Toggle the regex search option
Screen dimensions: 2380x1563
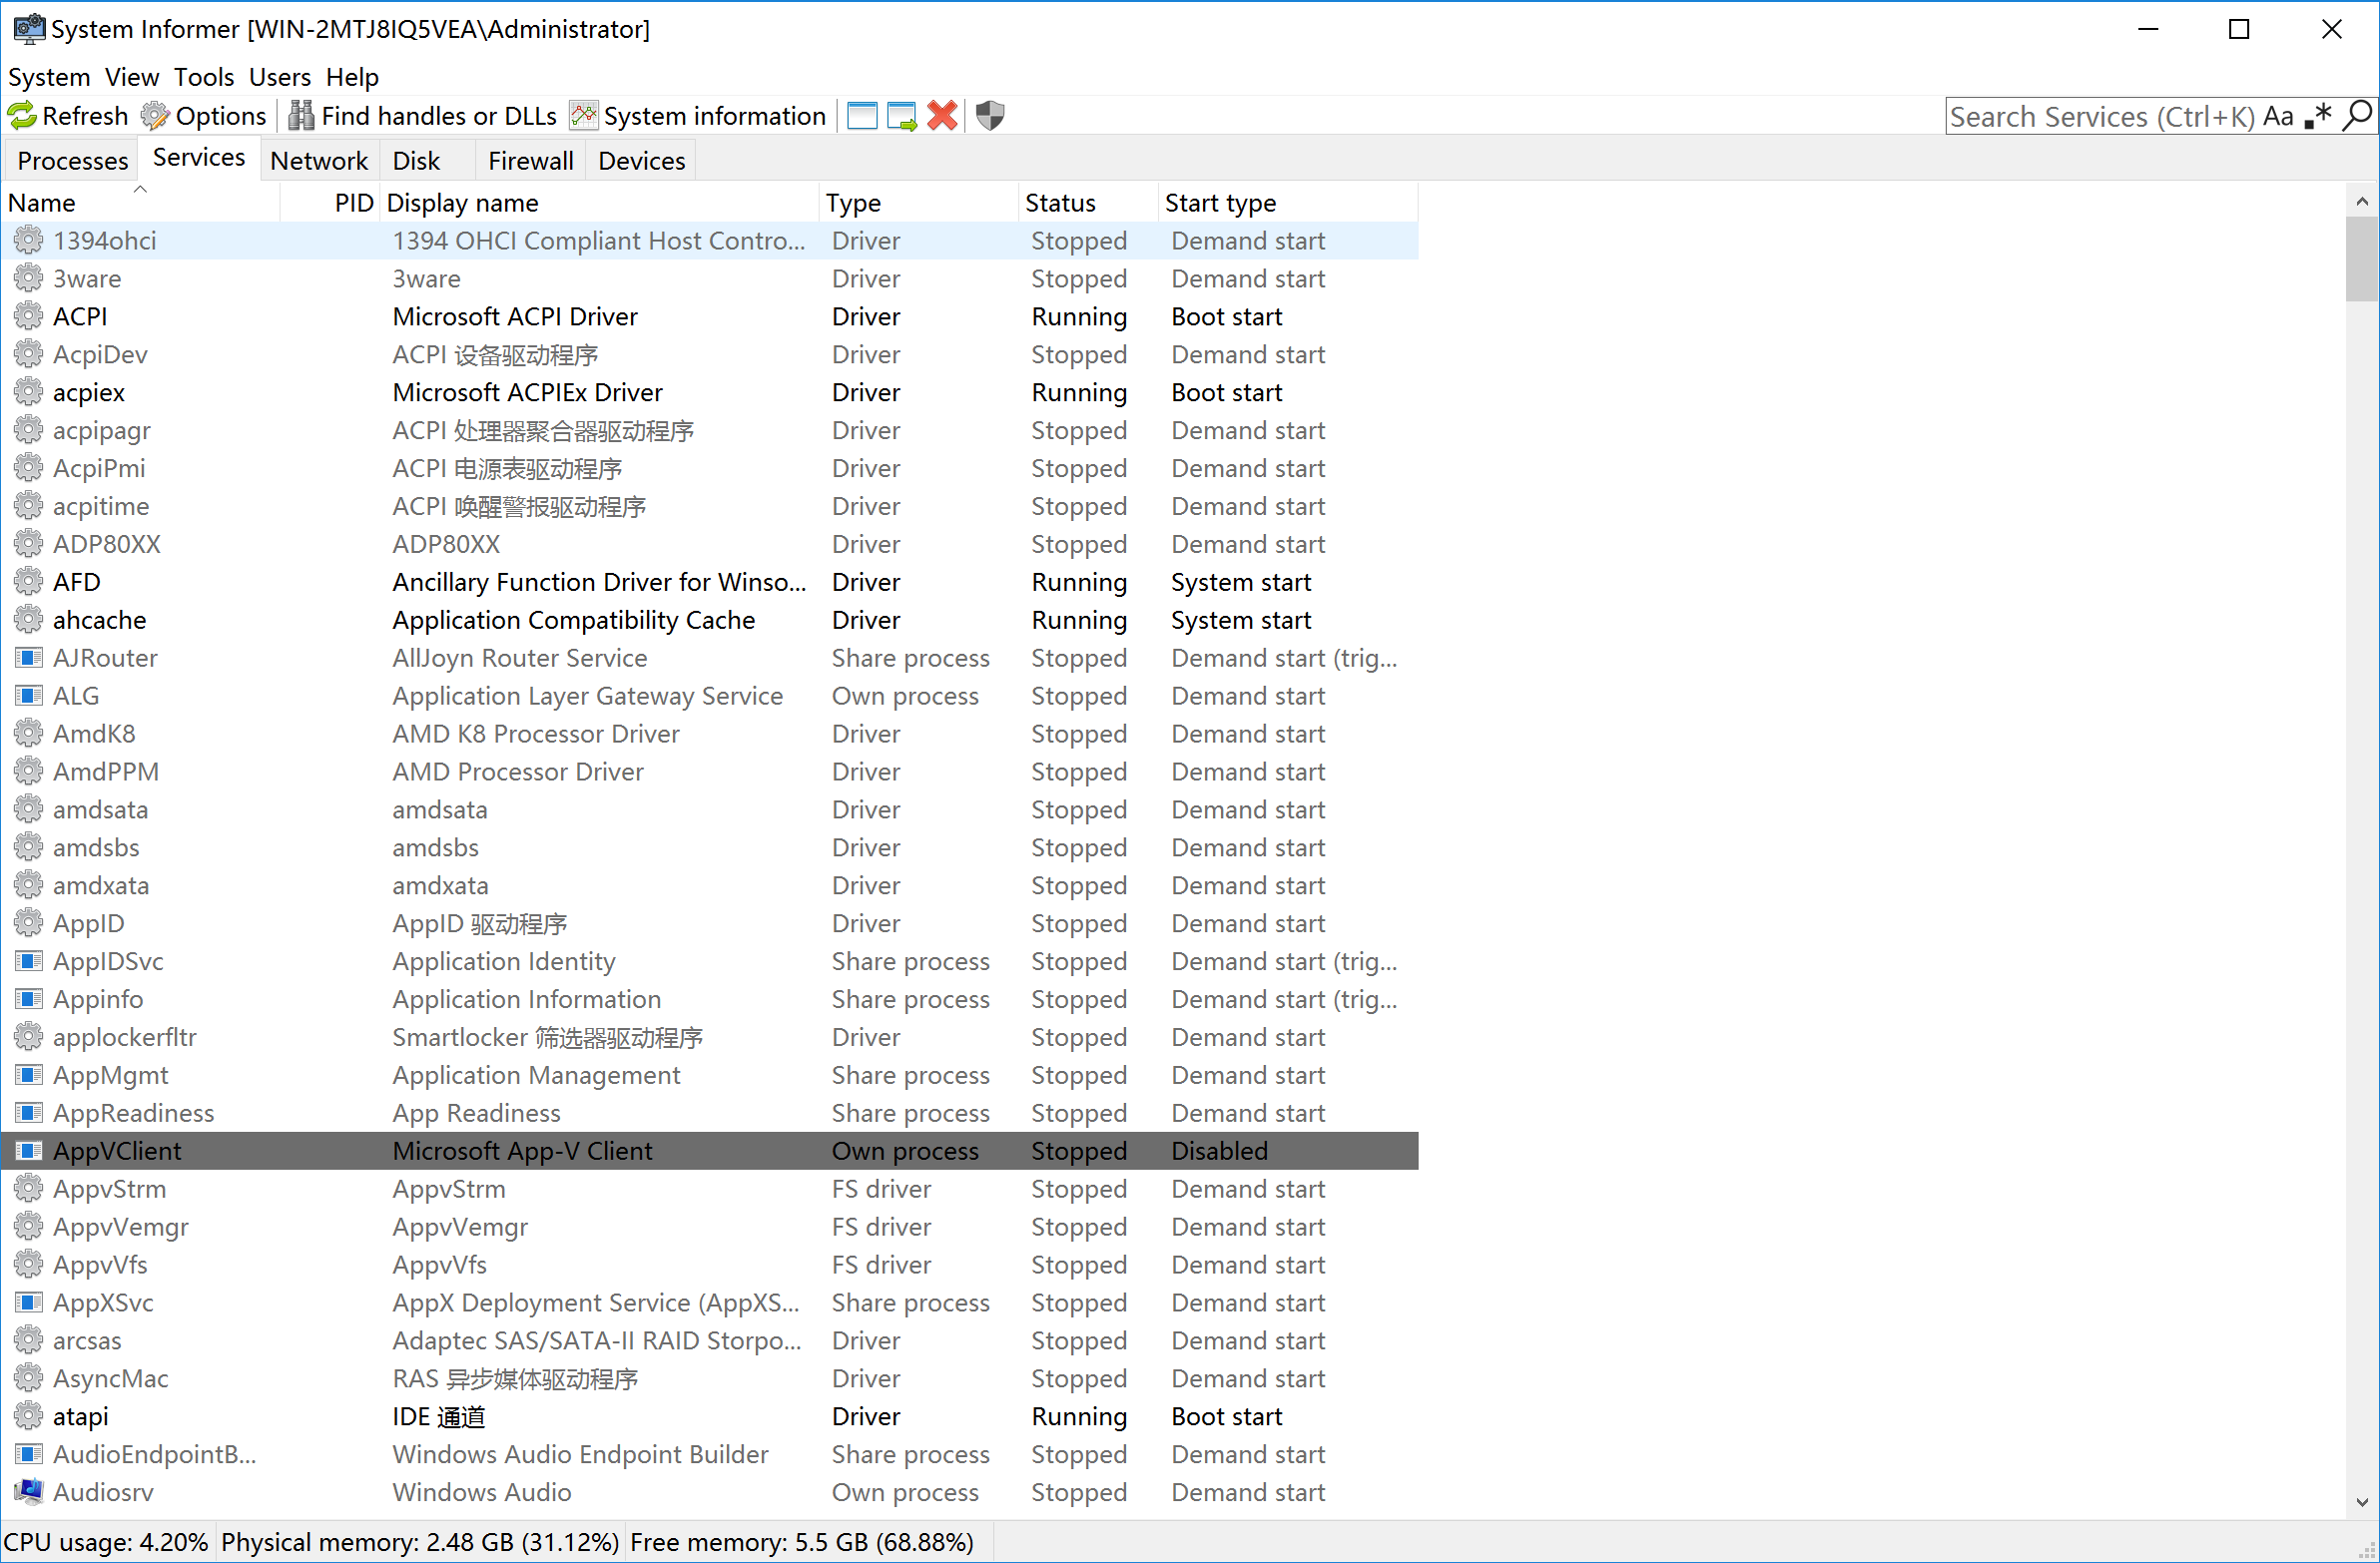2318,117
